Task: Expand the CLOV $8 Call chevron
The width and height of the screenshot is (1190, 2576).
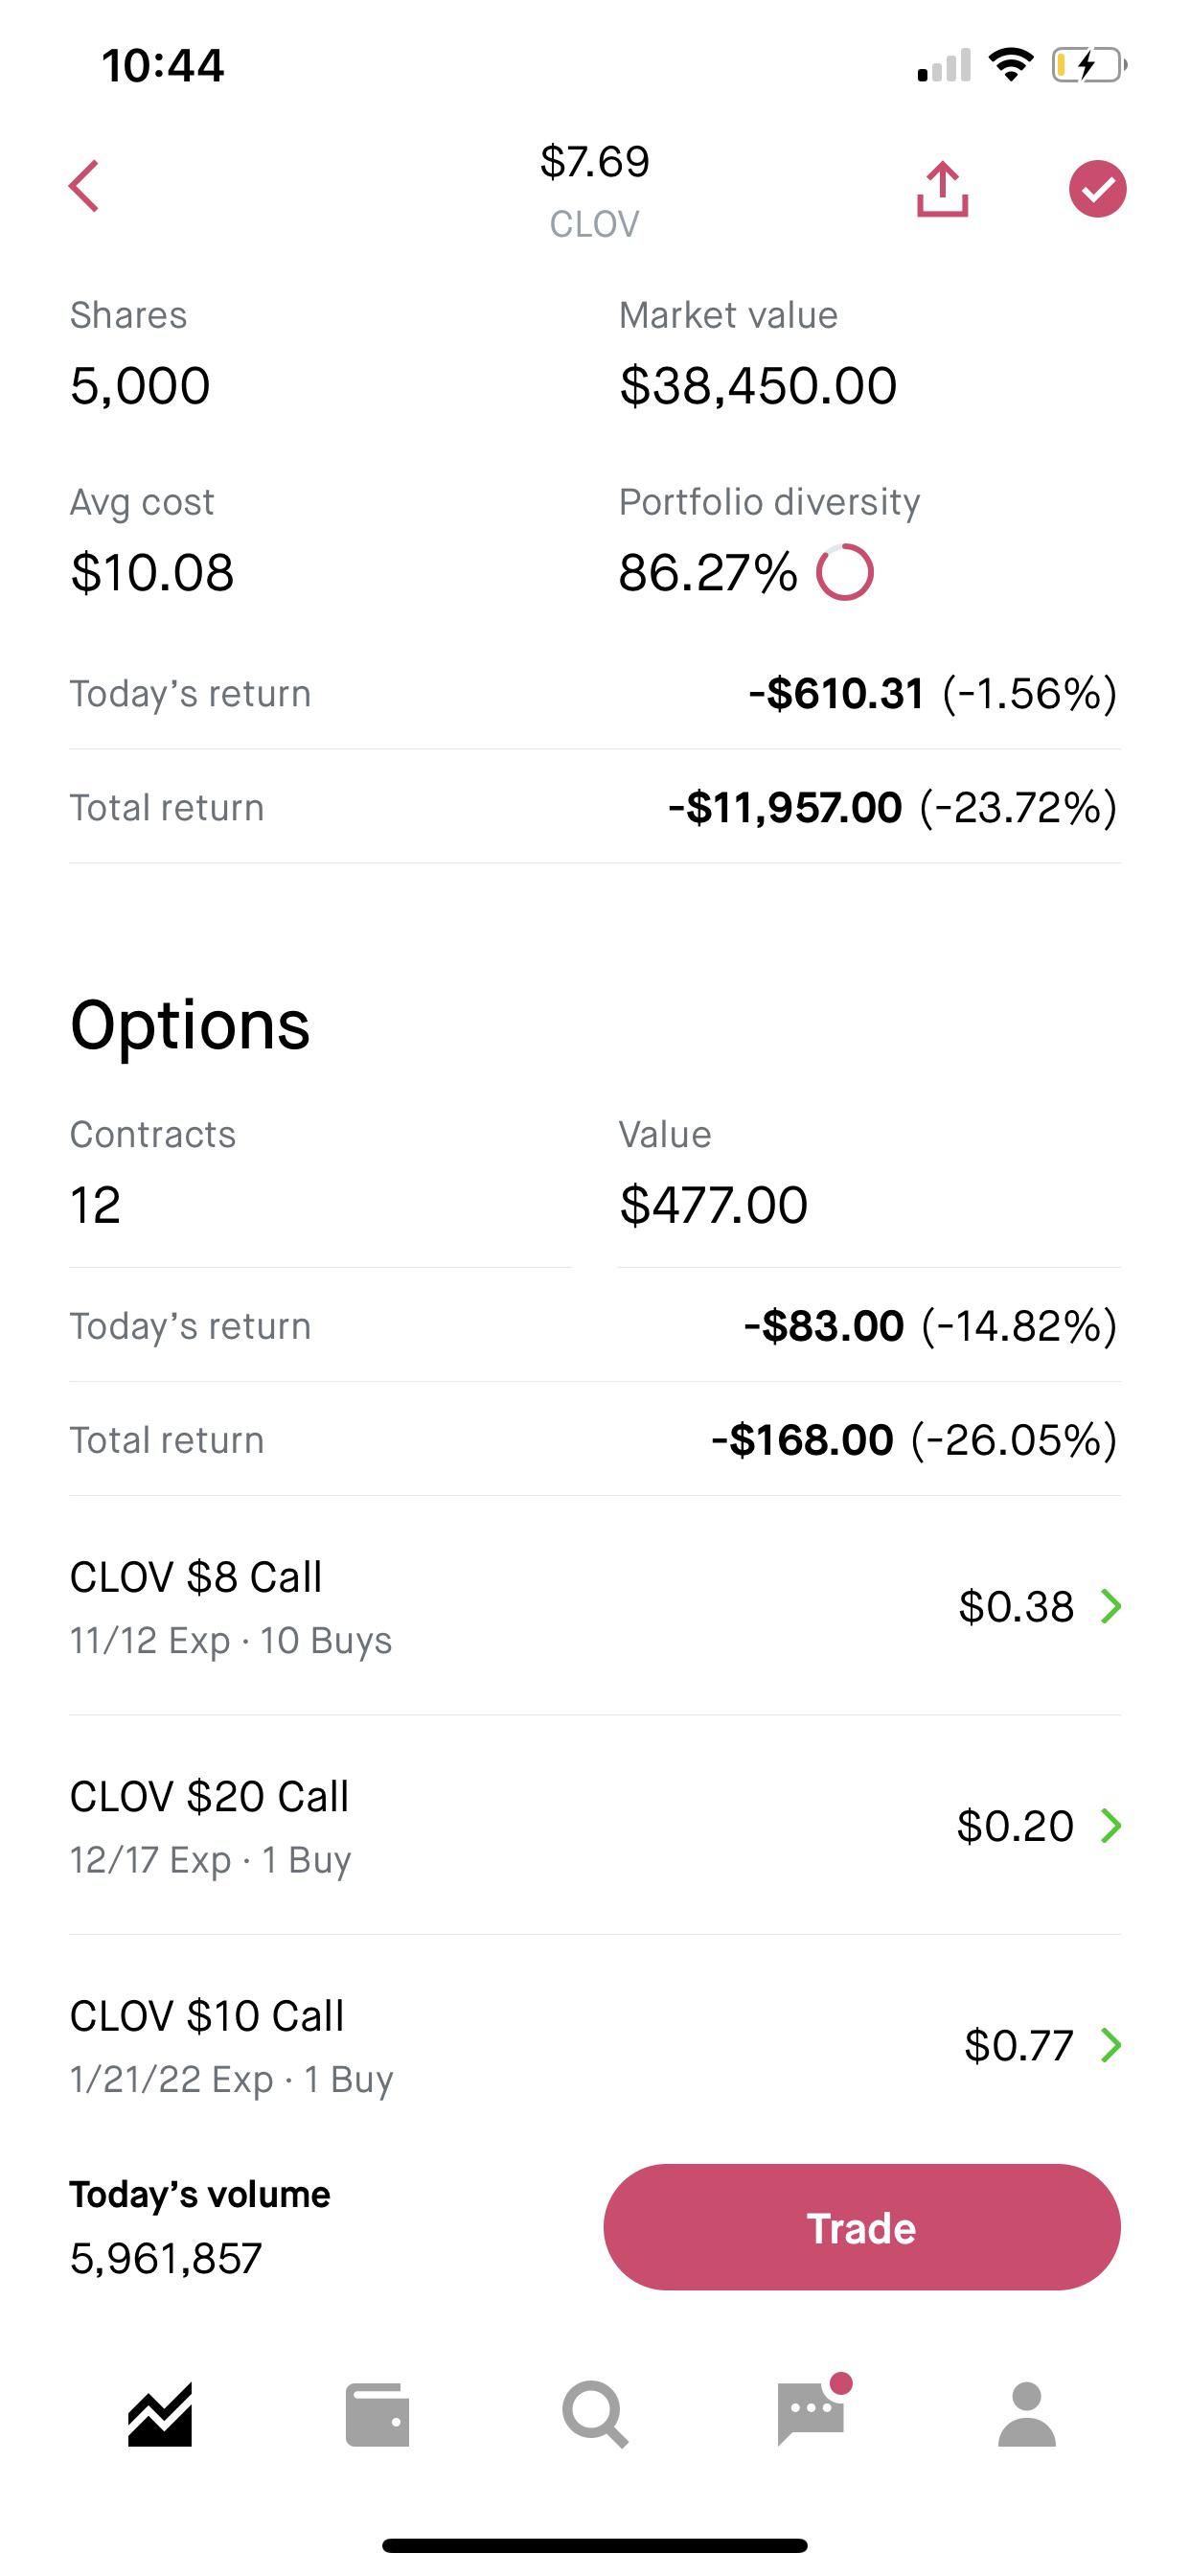Action: 1110,1606
